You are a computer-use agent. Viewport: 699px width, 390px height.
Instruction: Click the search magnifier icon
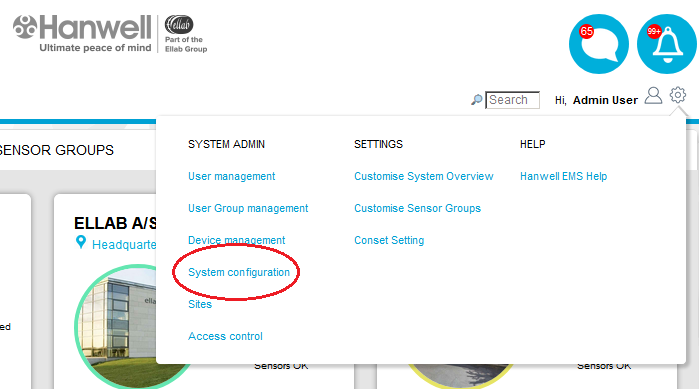click(x=477, y=100)
